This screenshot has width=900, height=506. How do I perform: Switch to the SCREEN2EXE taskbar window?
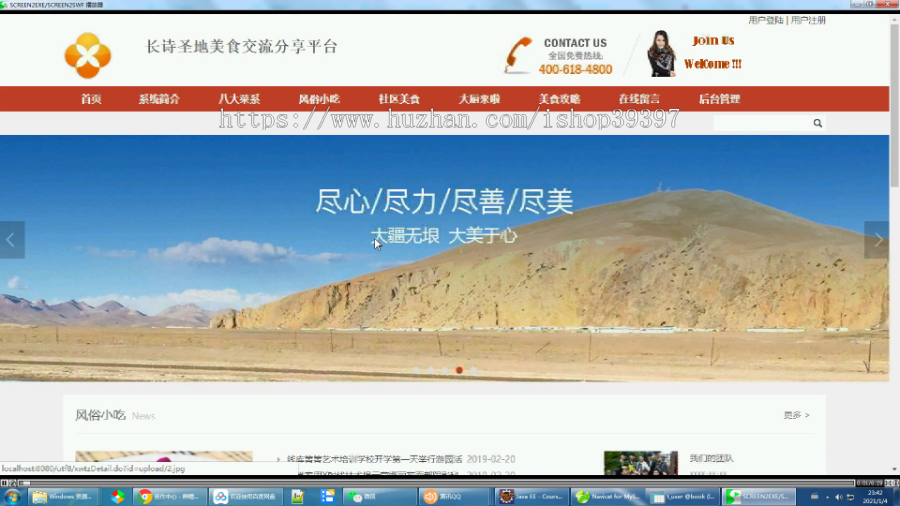[759, 497]
